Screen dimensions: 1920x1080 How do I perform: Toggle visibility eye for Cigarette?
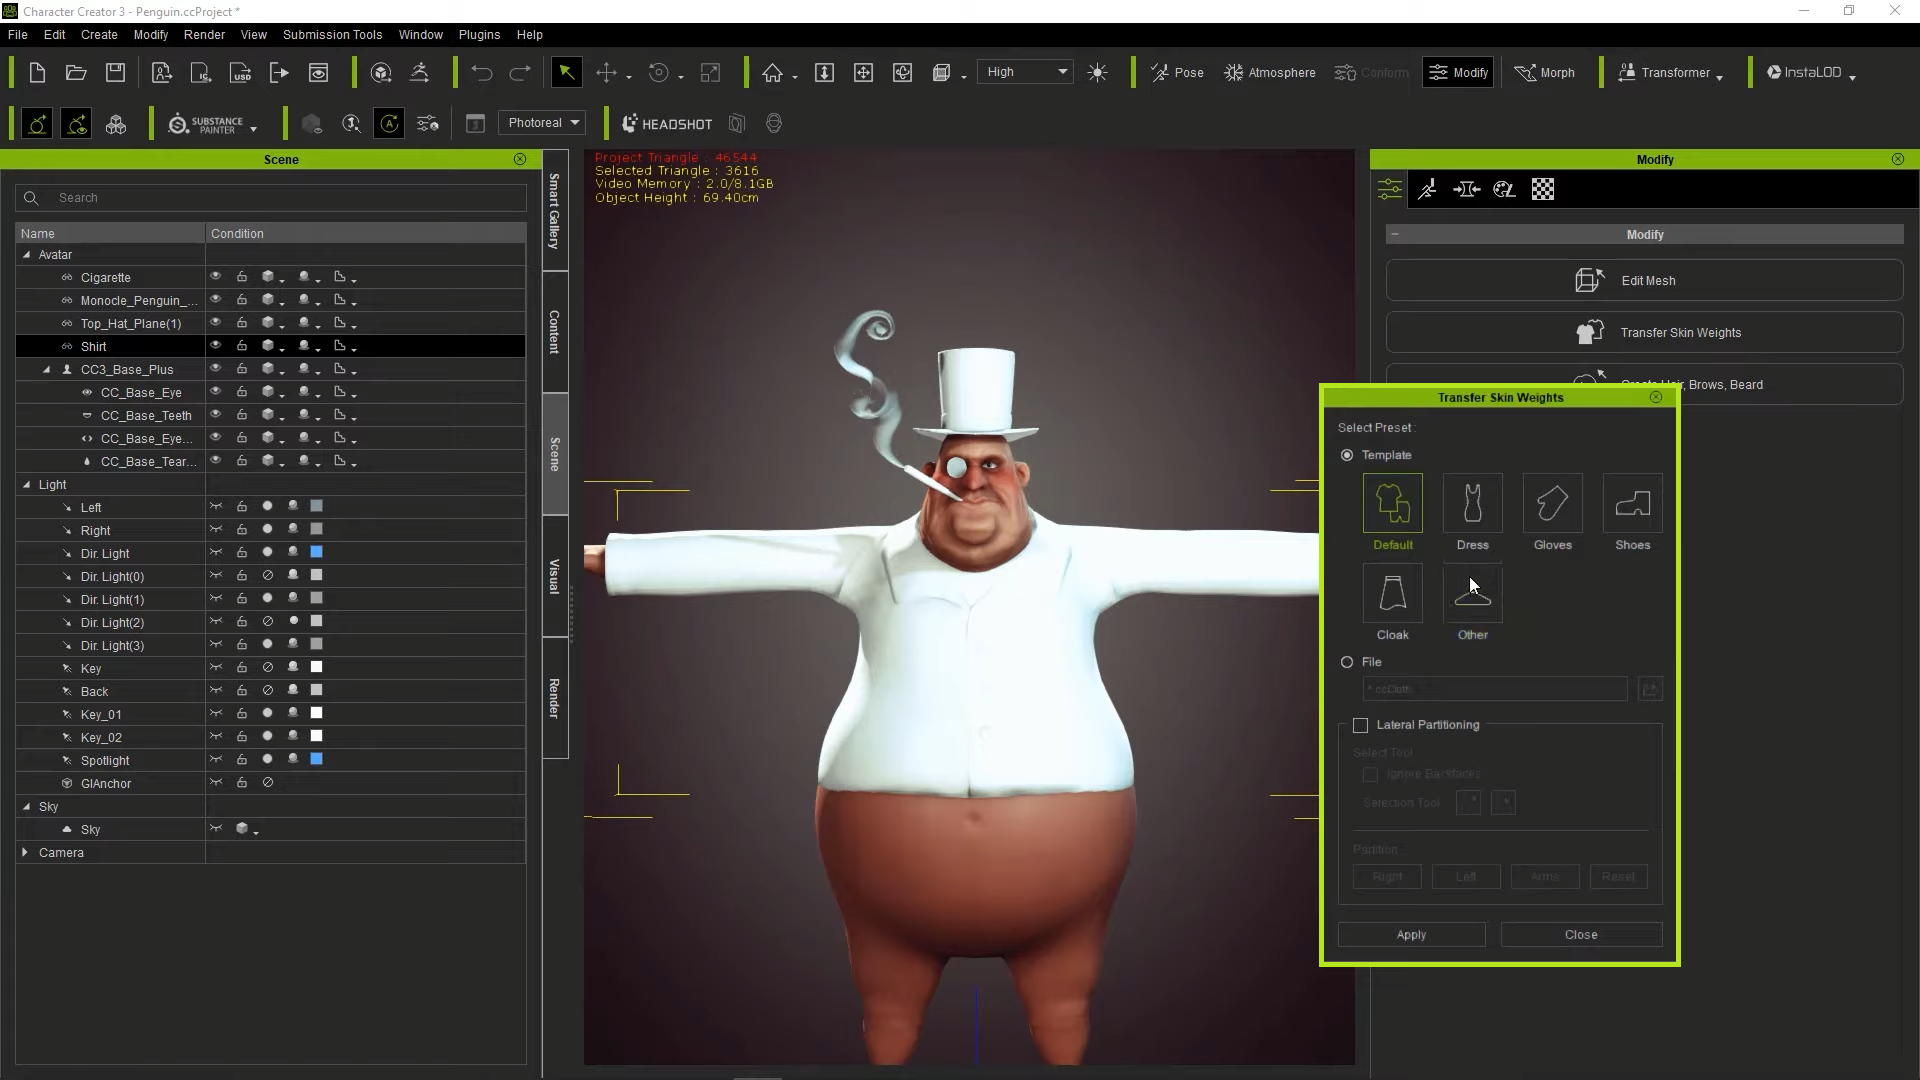215,277
